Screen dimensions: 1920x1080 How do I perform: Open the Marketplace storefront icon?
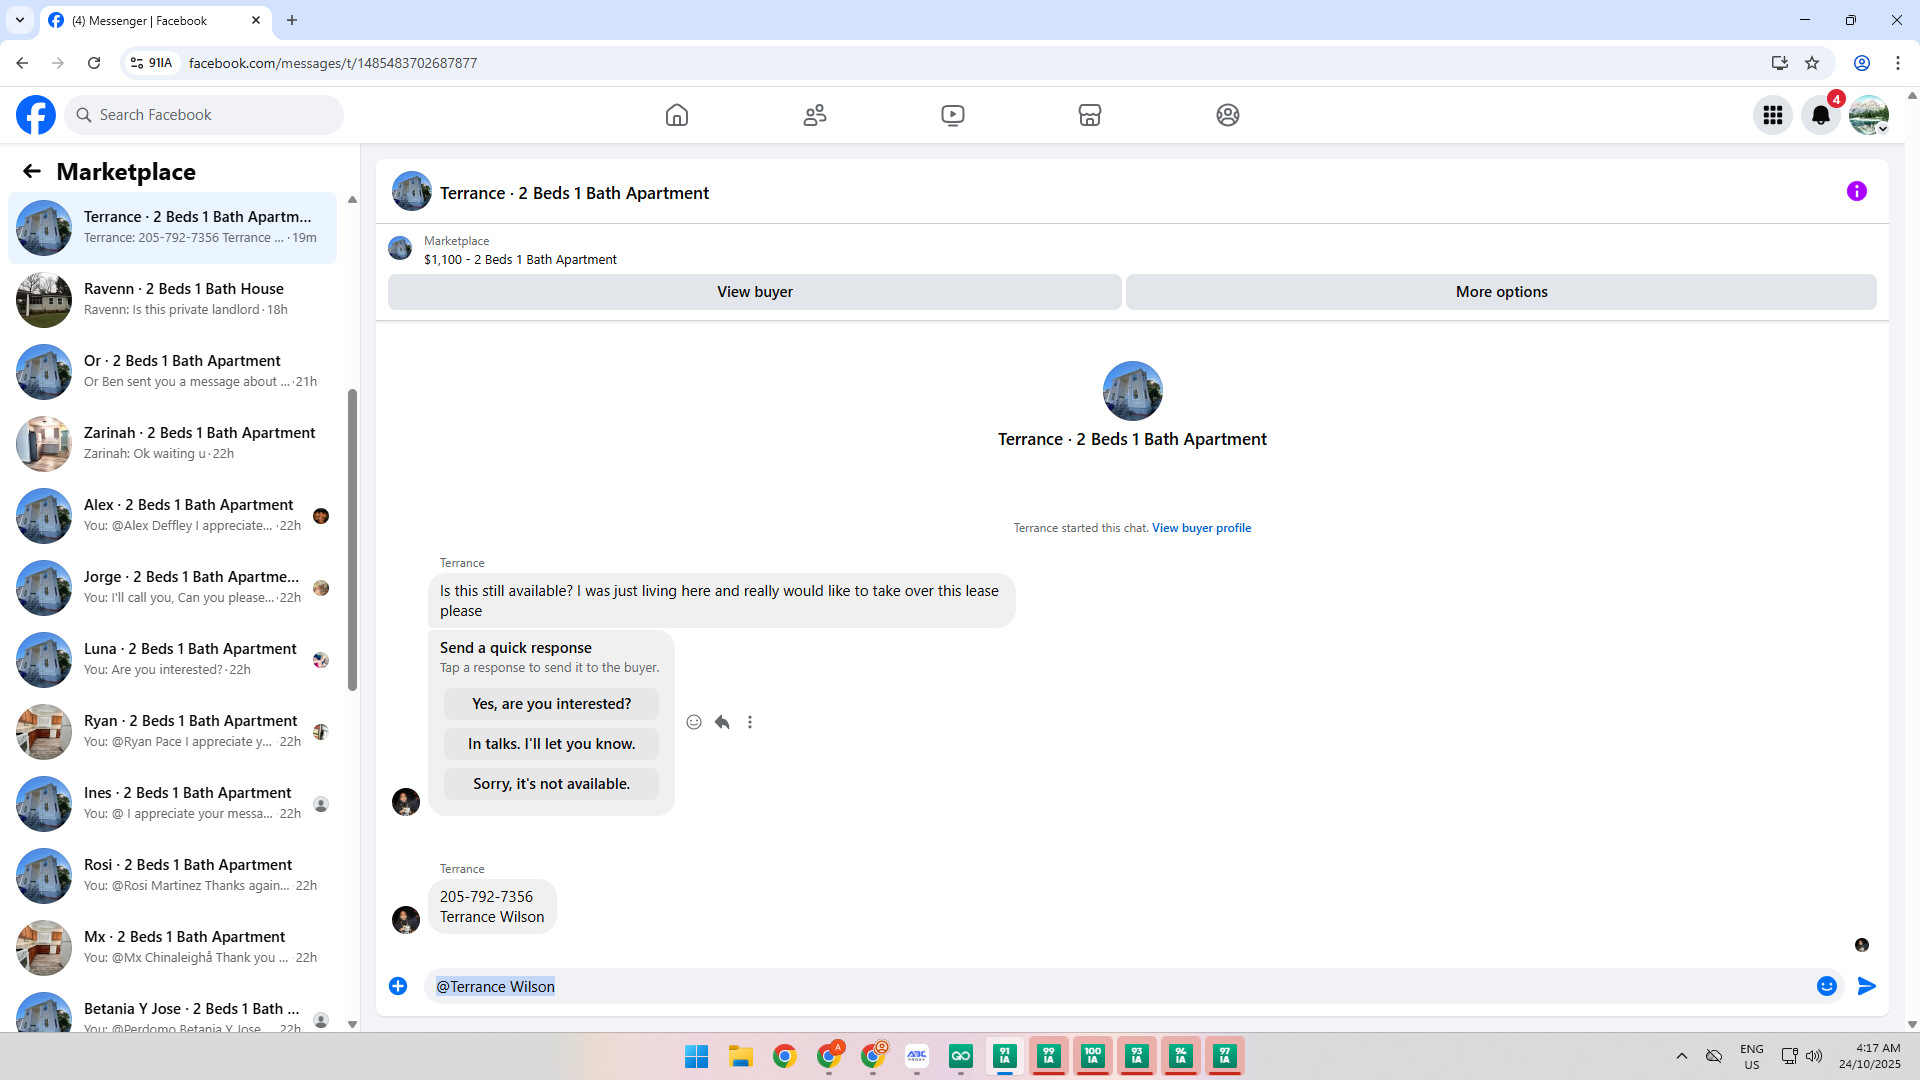tap(1090, 115)
